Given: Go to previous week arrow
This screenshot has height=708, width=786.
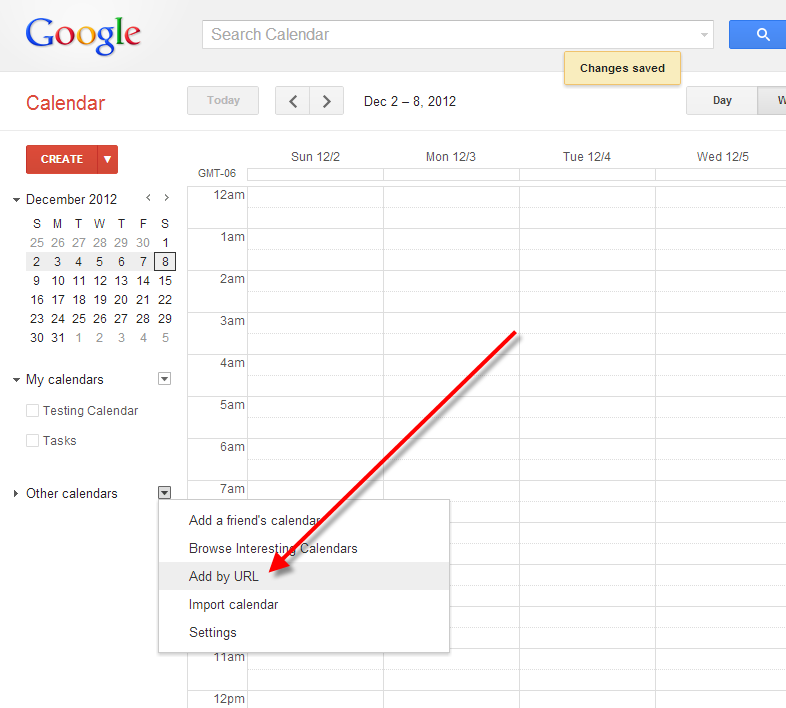Looking at the screenshot, I should point(293,101).
